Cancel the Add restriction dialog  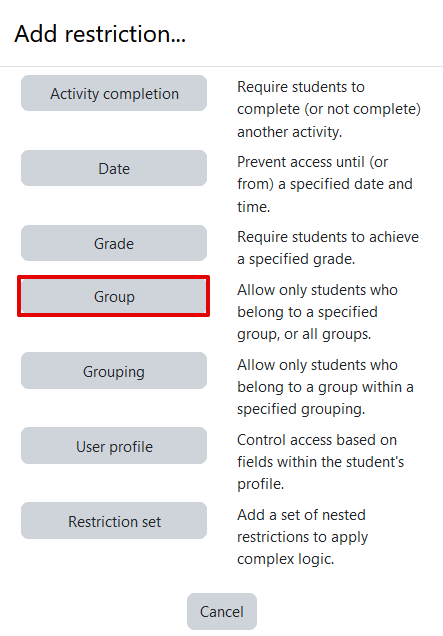(x=222, y=611)
